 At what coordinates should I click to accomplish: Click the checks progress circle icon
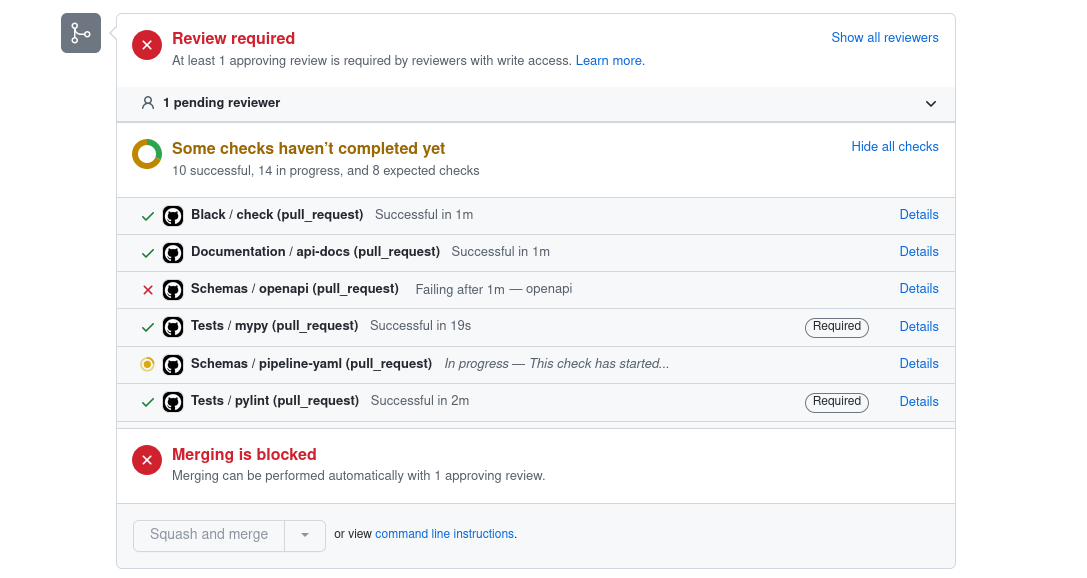pos(147,154)
